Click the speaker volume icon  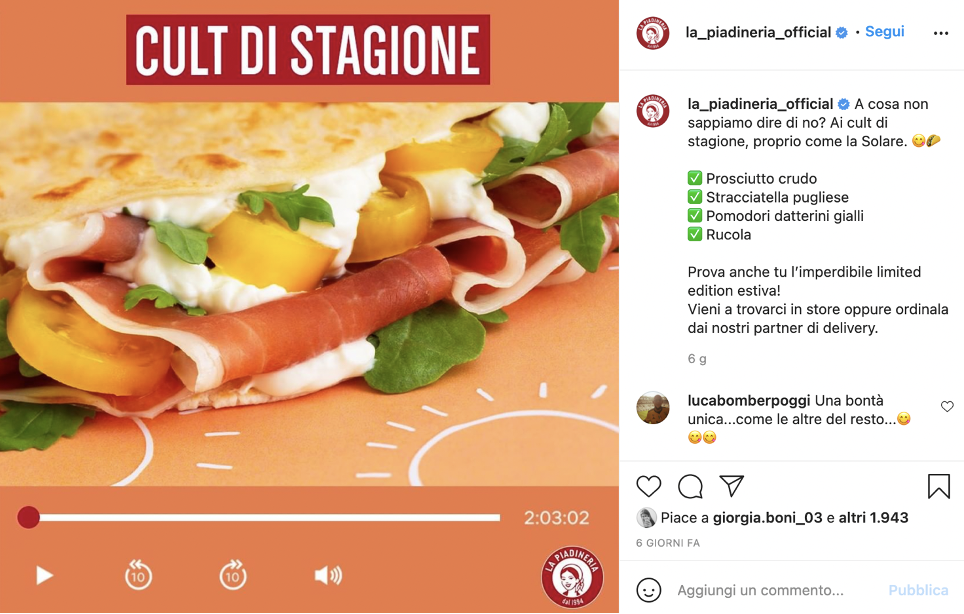(328, 576)
